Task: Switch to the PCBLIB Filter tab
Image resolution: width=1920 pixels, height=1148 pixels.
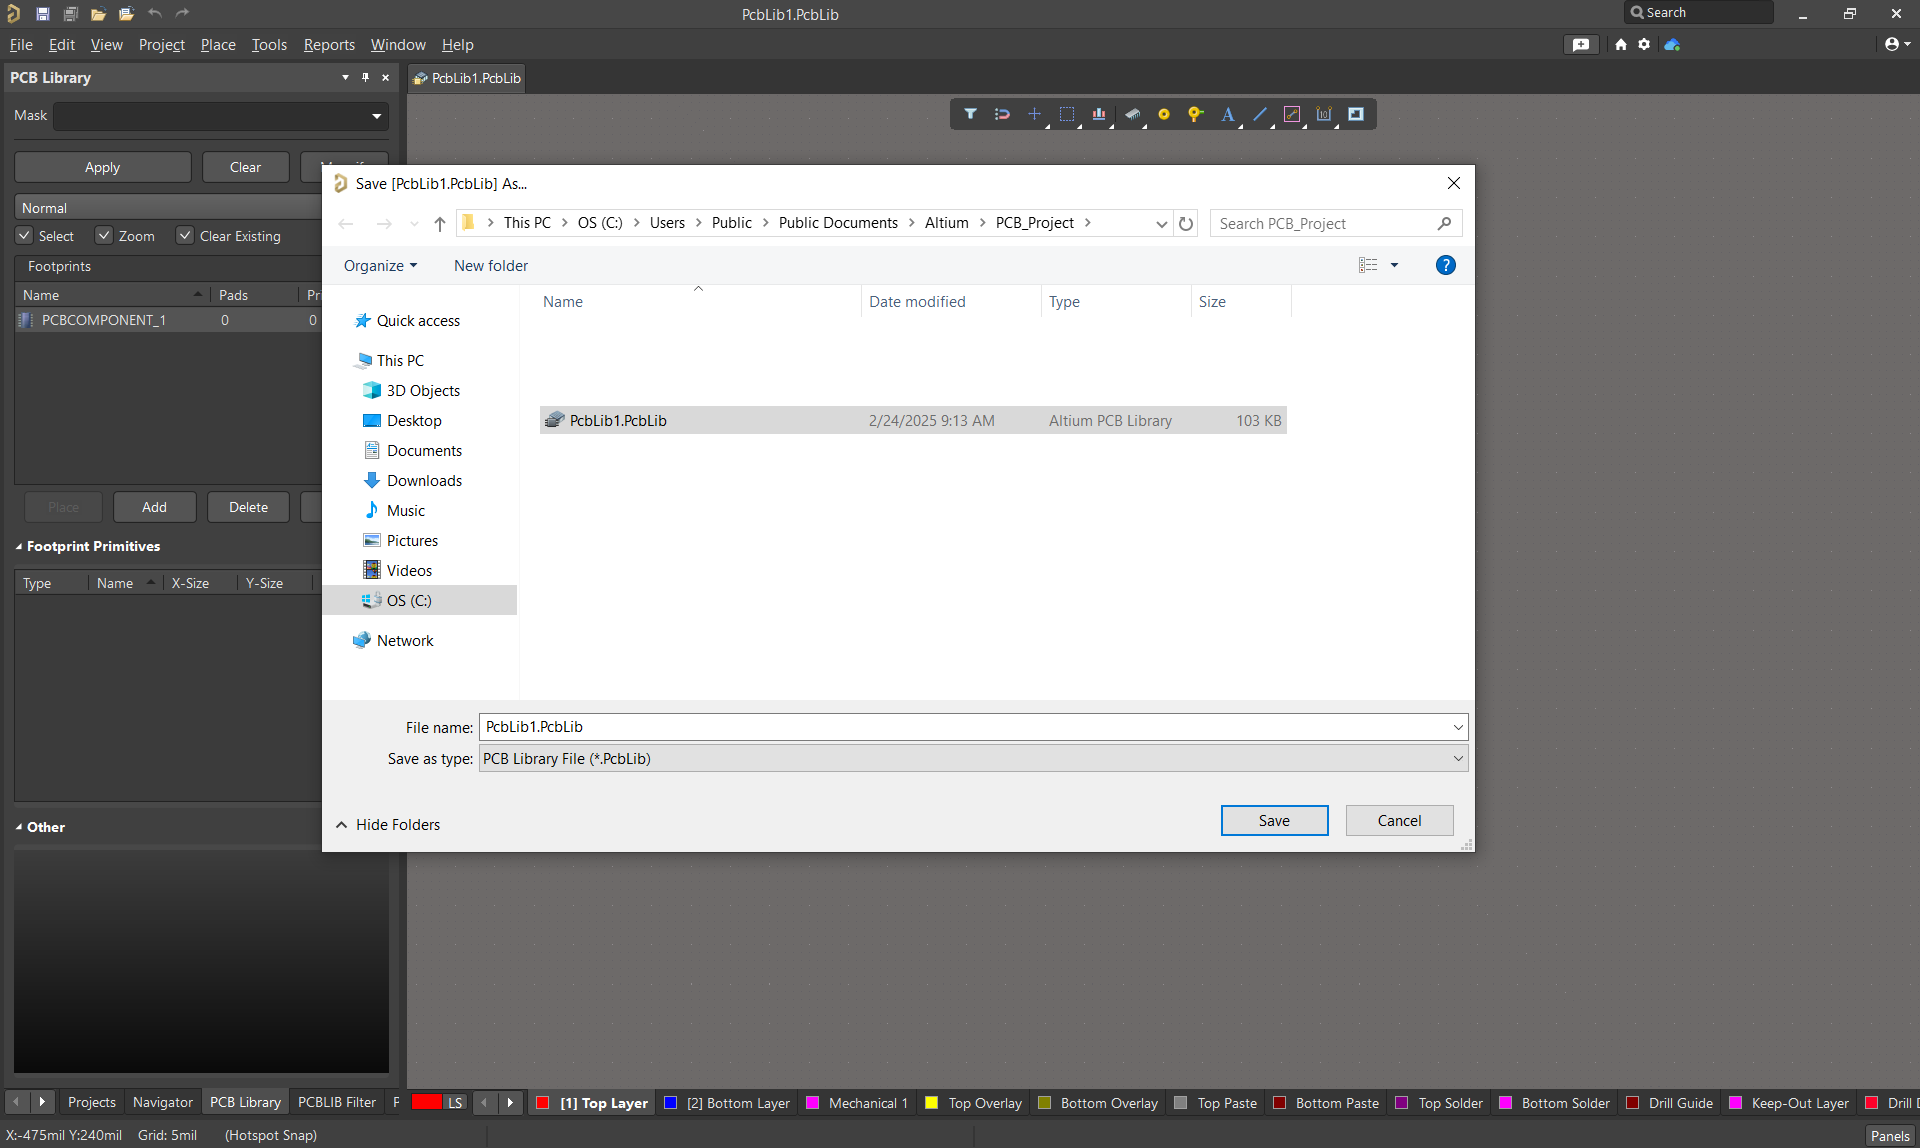Action: [x=337, y=1102]
